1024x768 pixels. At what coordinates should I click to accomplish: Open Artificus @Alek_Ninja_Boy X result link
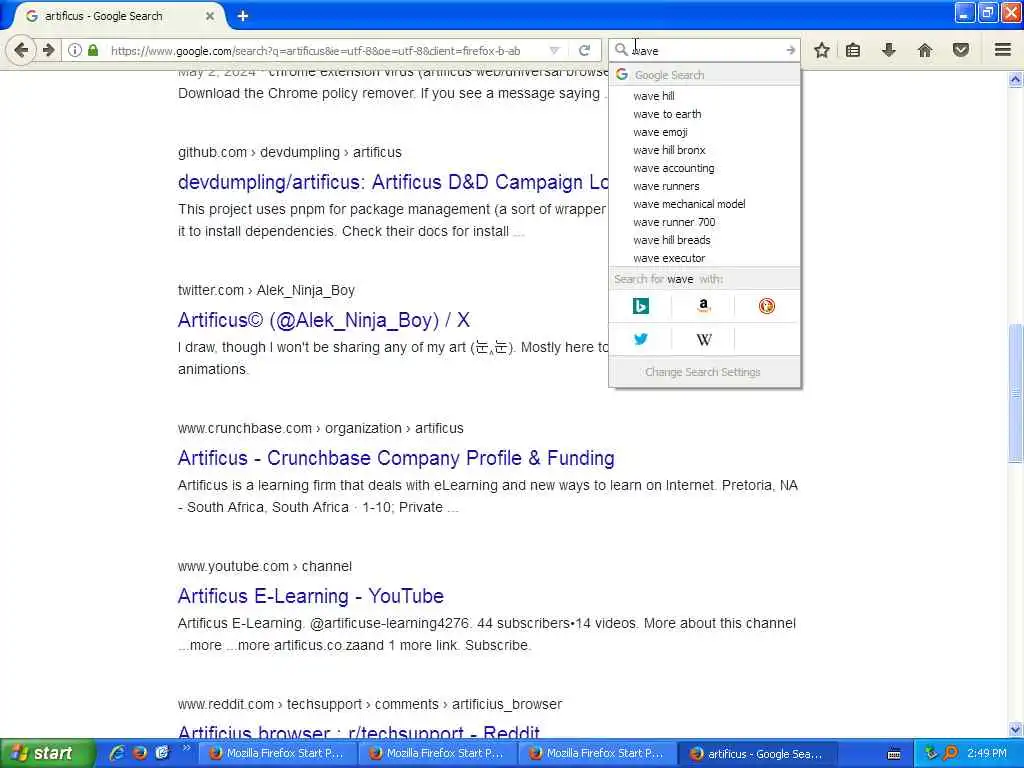click(x=324, y=320)
